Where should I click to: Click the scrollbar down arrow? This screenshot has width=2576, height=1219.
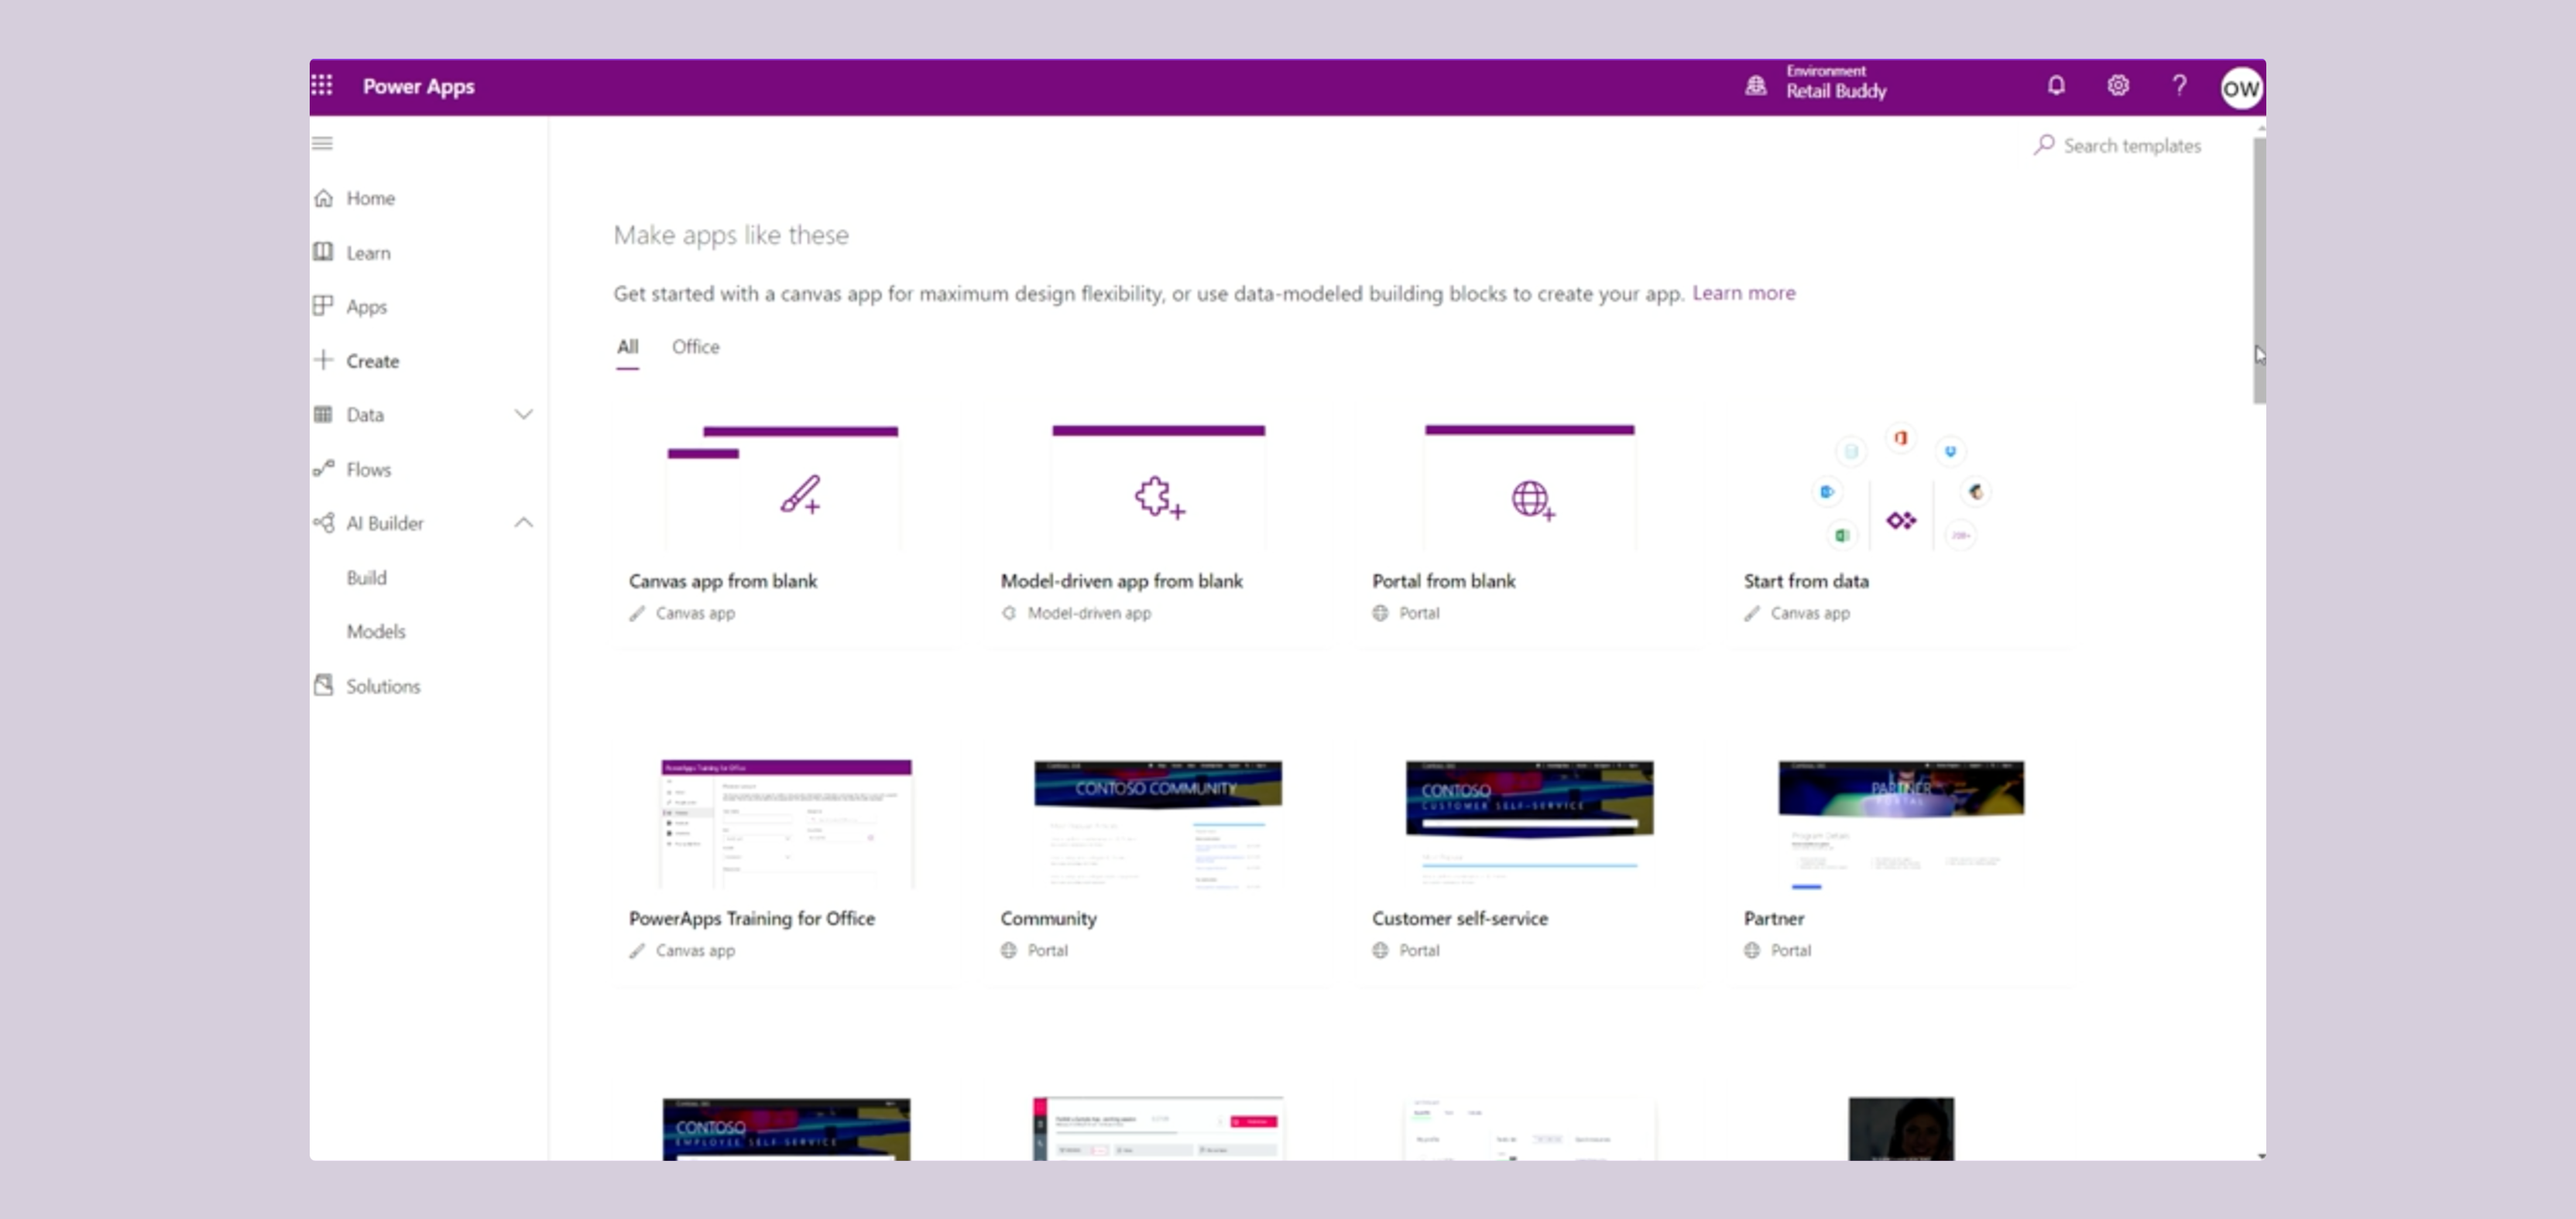pyautogui.click(x=2260, y=1155)
